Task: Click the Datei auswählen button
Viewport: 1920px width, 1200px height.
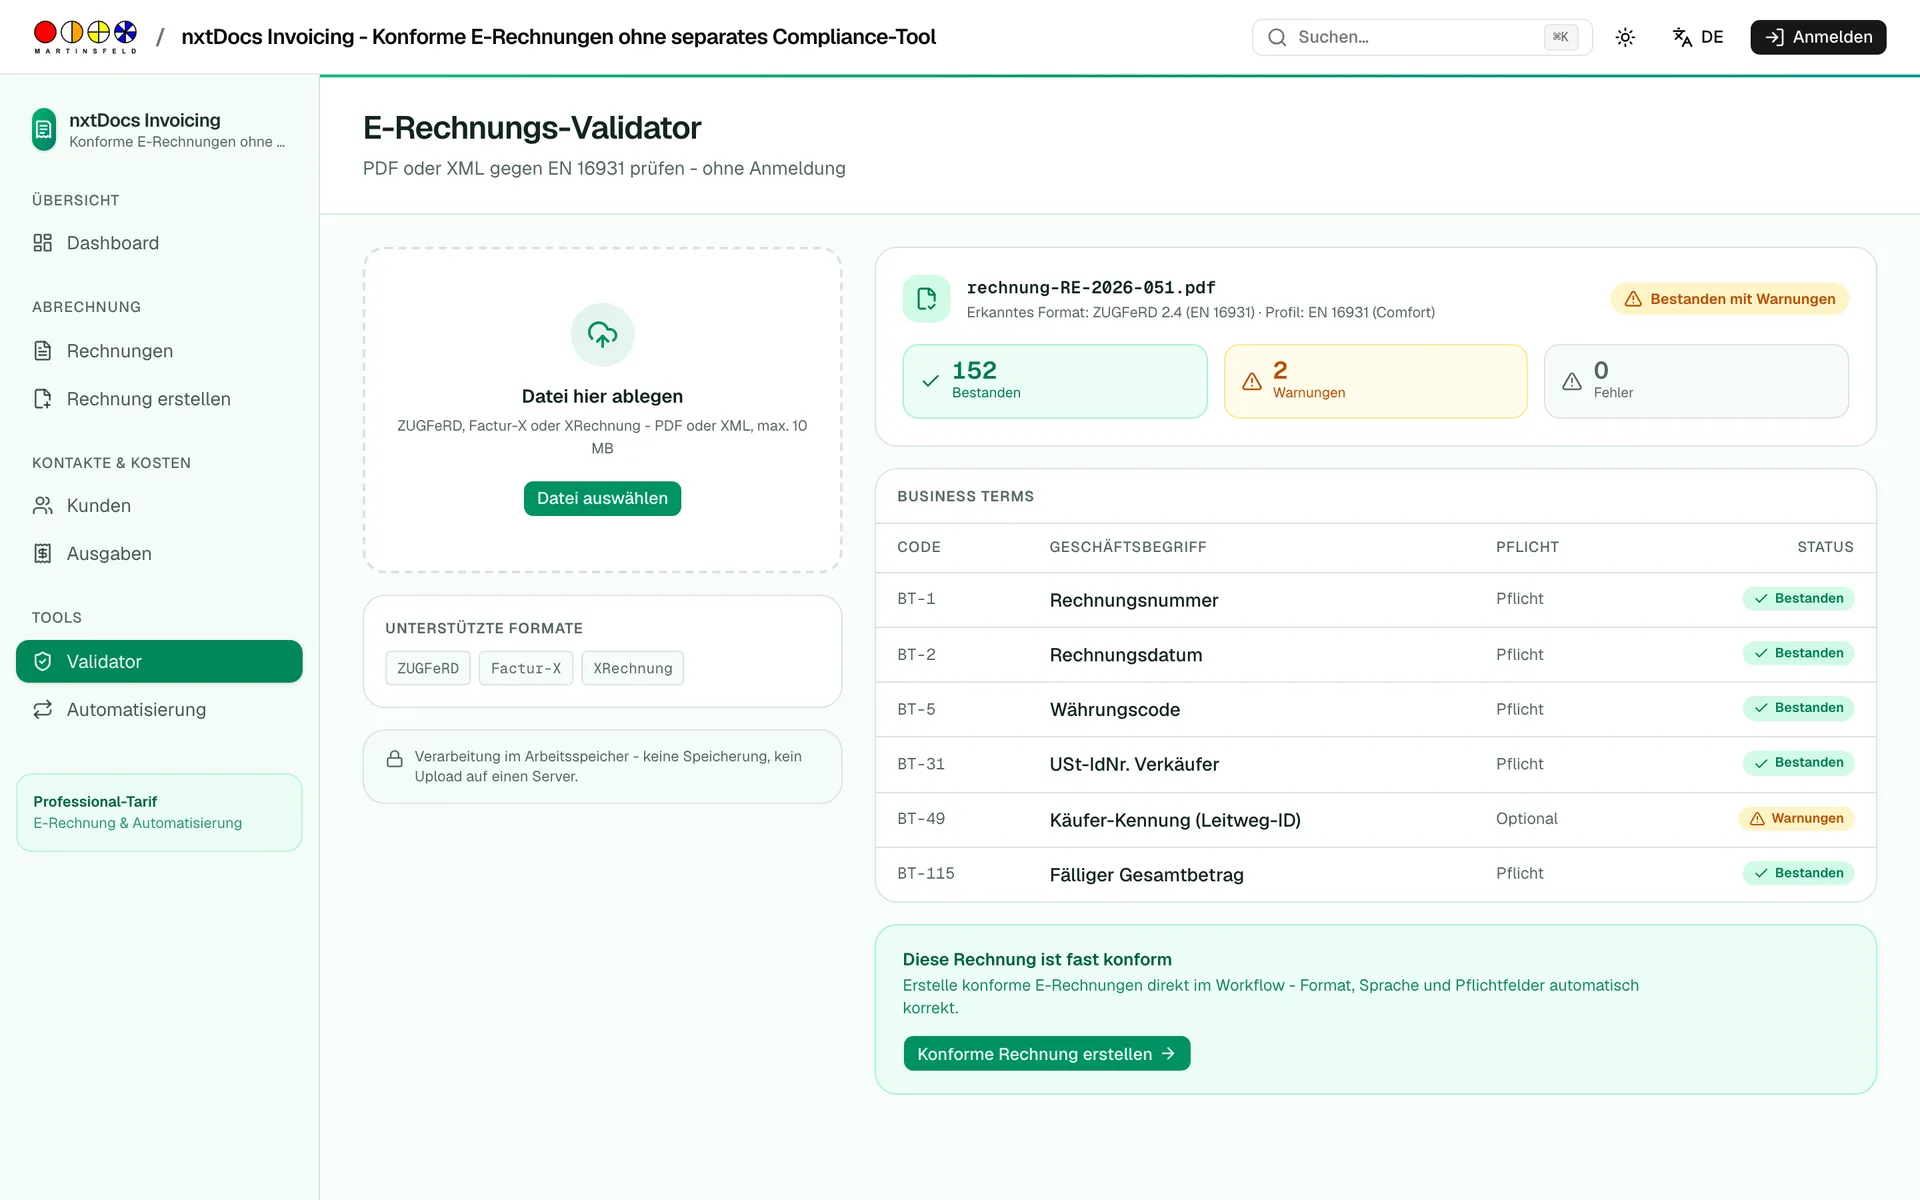Action: (x=602, y=498)
